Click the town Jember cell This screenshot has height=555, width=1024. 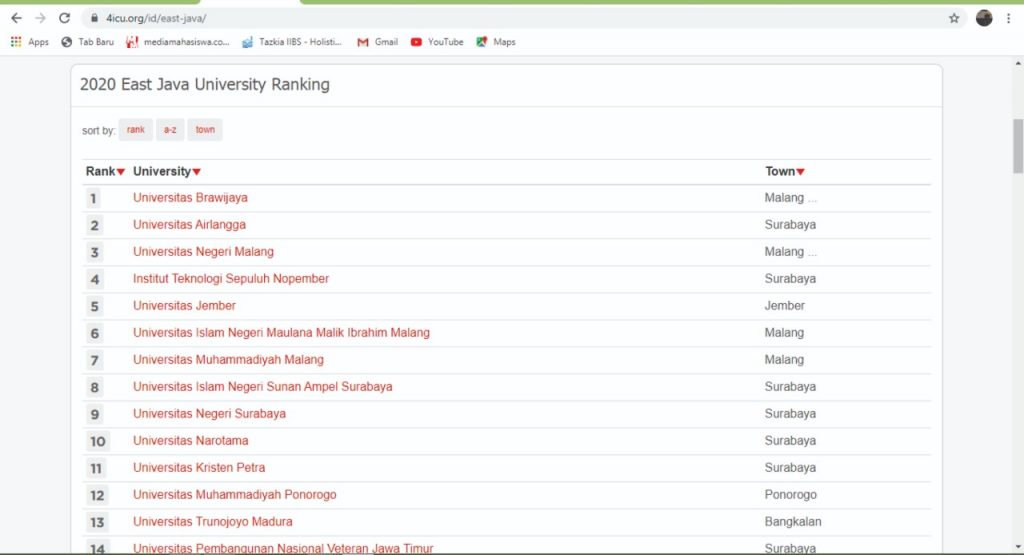click(x=784, y=306)
